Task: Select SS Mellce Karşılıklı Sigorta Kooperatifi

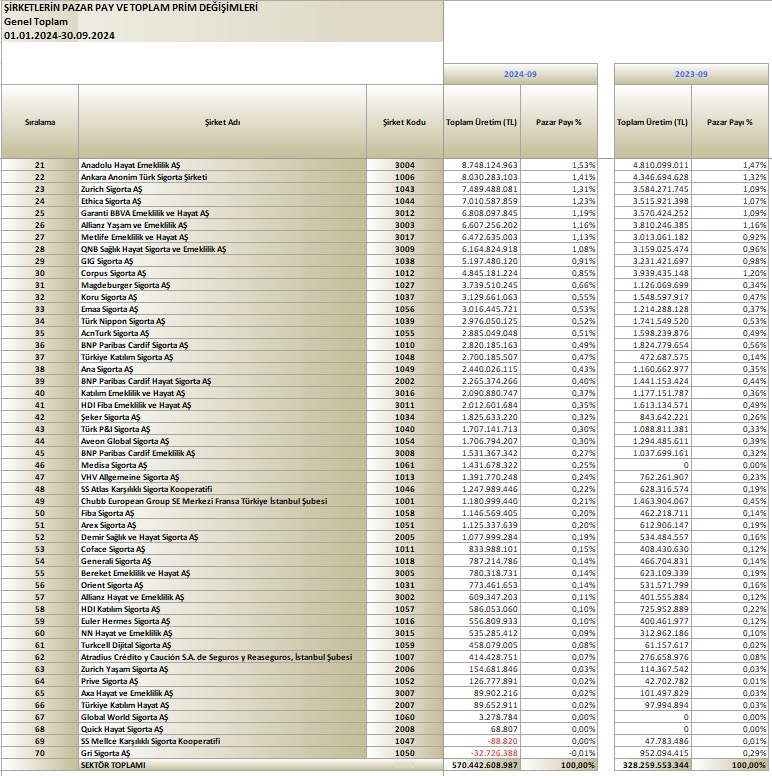Action: point(222,741)
